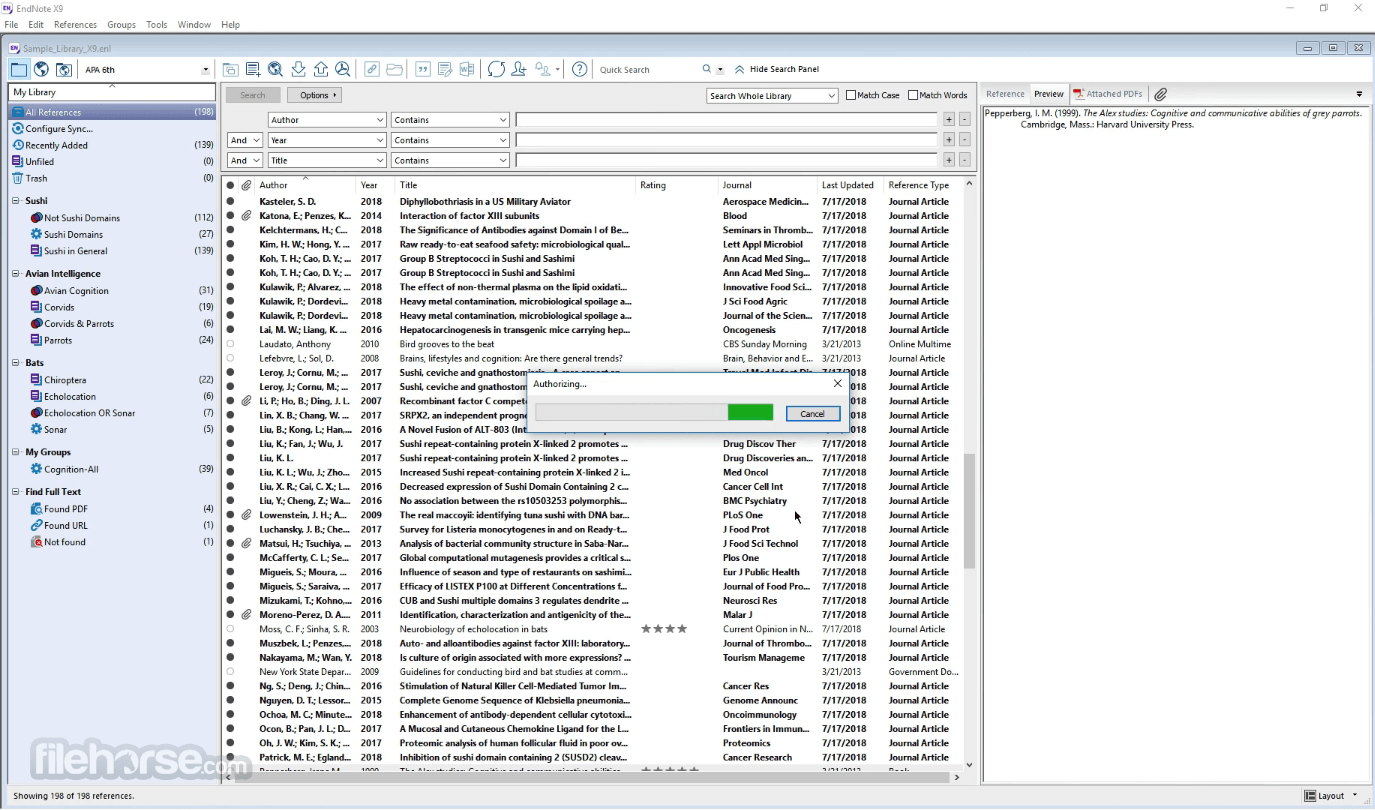
Task: Toggle read status dot for Lowenstein row
Action: (230, 515)
